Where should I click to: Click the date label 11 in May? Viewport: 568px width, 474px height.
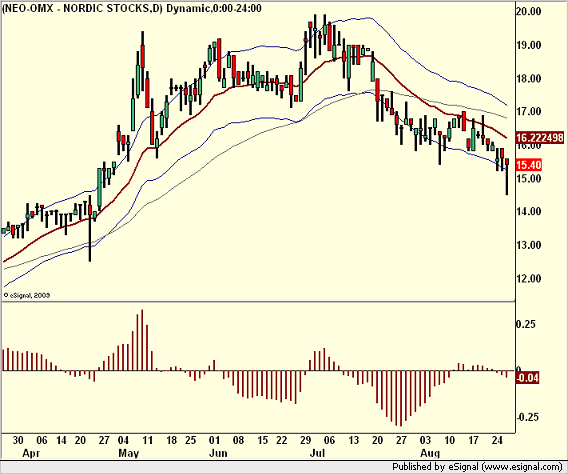[x=147, y=440]
